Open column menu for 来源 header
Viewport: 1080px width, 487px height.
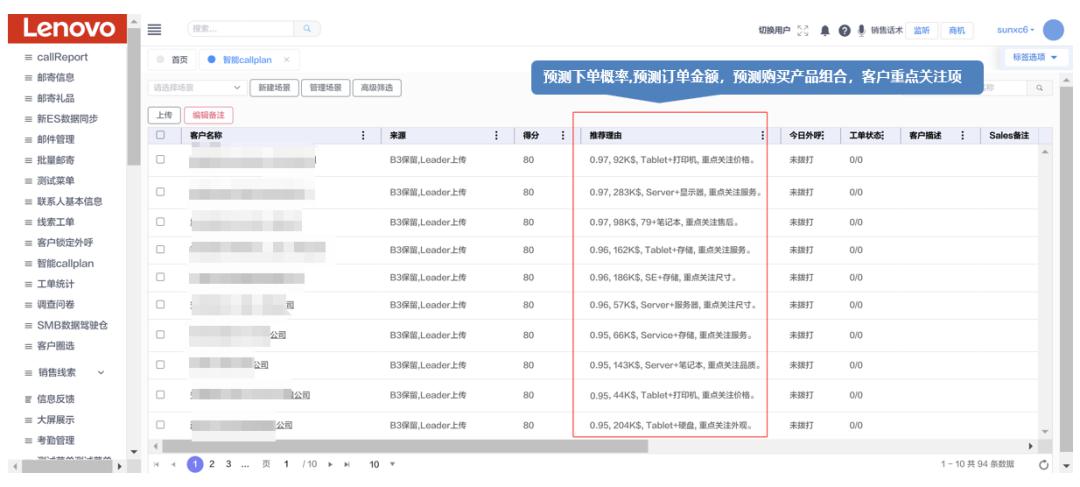point(496,136)
